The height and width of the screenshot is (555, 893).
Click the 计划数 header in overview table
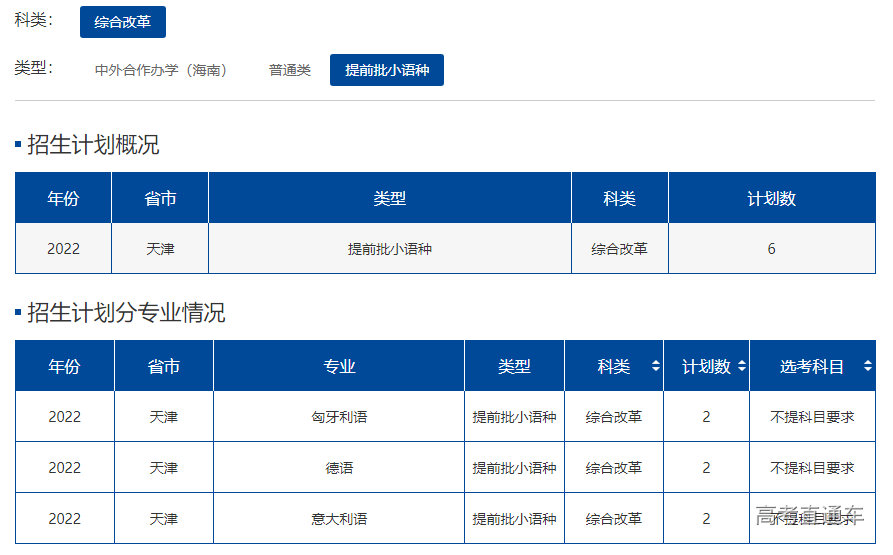771,199
